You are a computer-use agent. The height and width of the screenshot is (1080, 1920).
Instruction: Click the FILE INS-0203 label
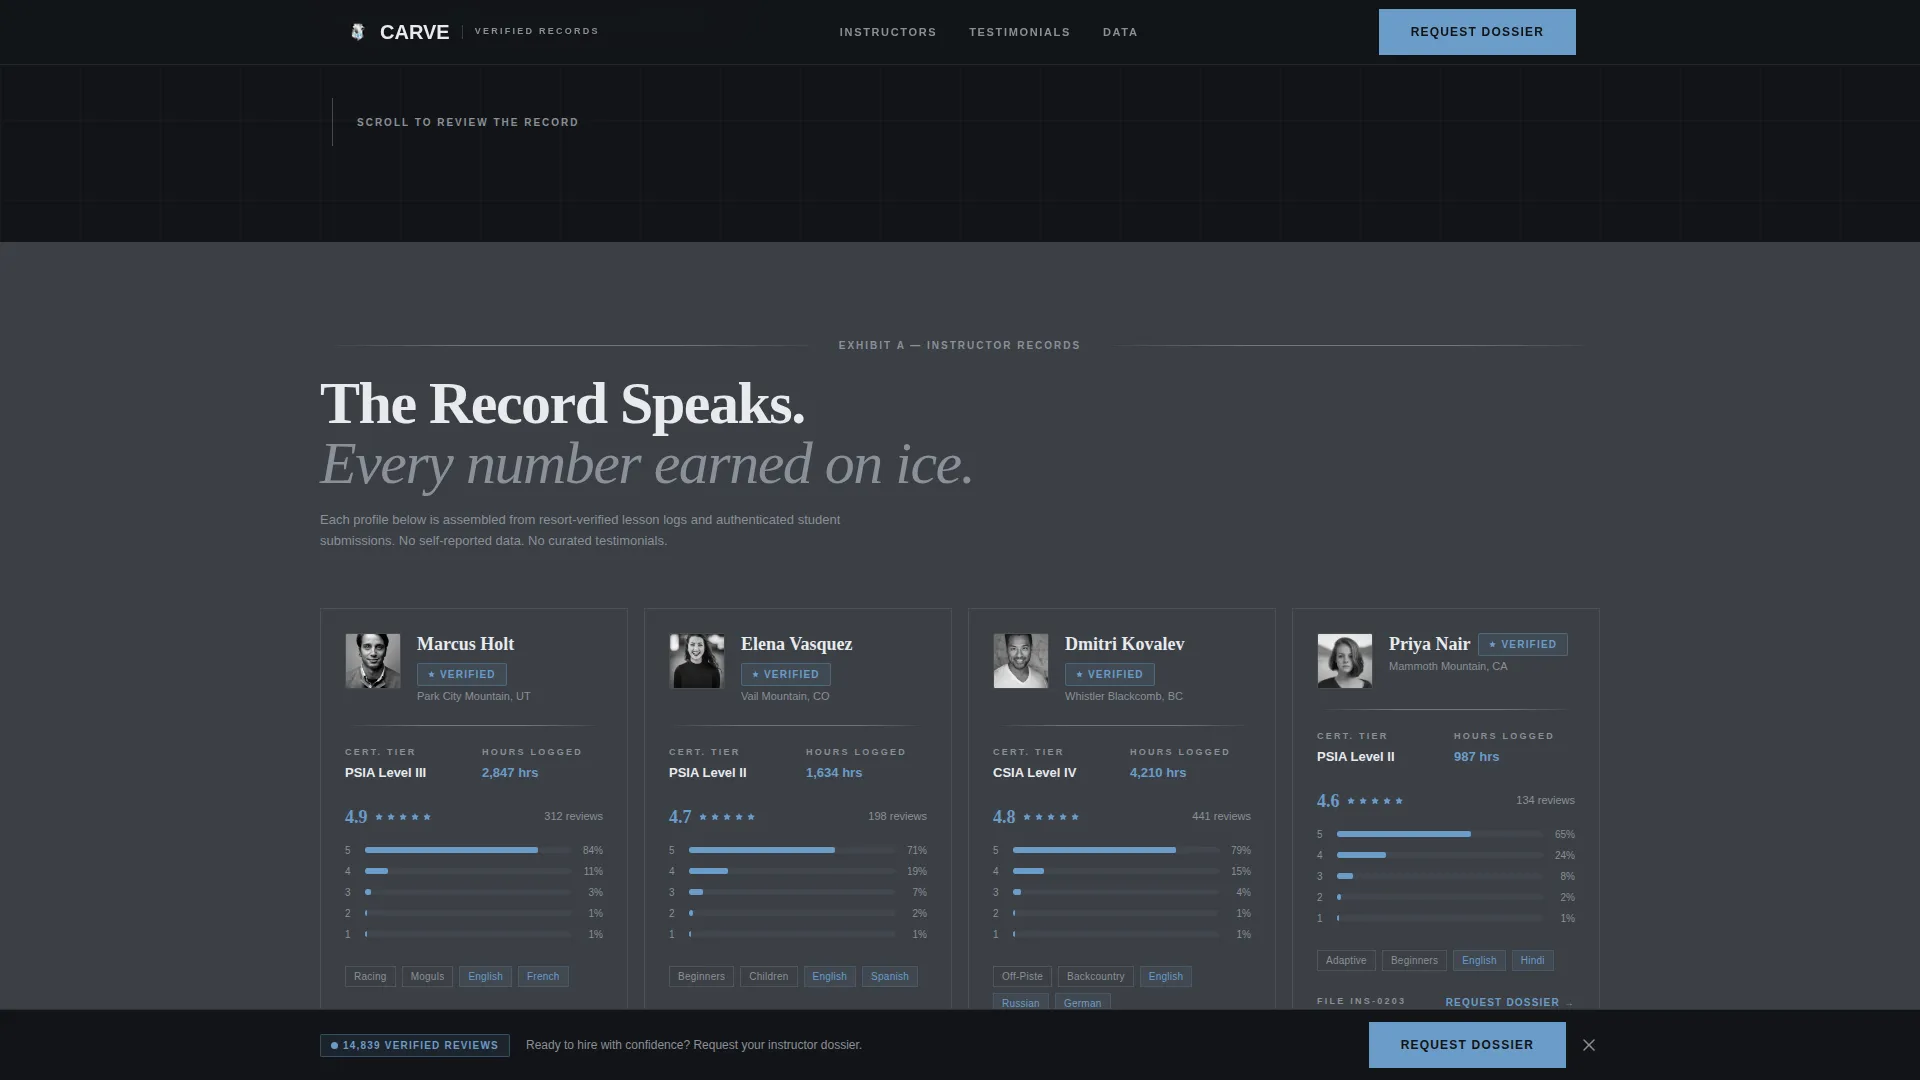[1361, 1001]
